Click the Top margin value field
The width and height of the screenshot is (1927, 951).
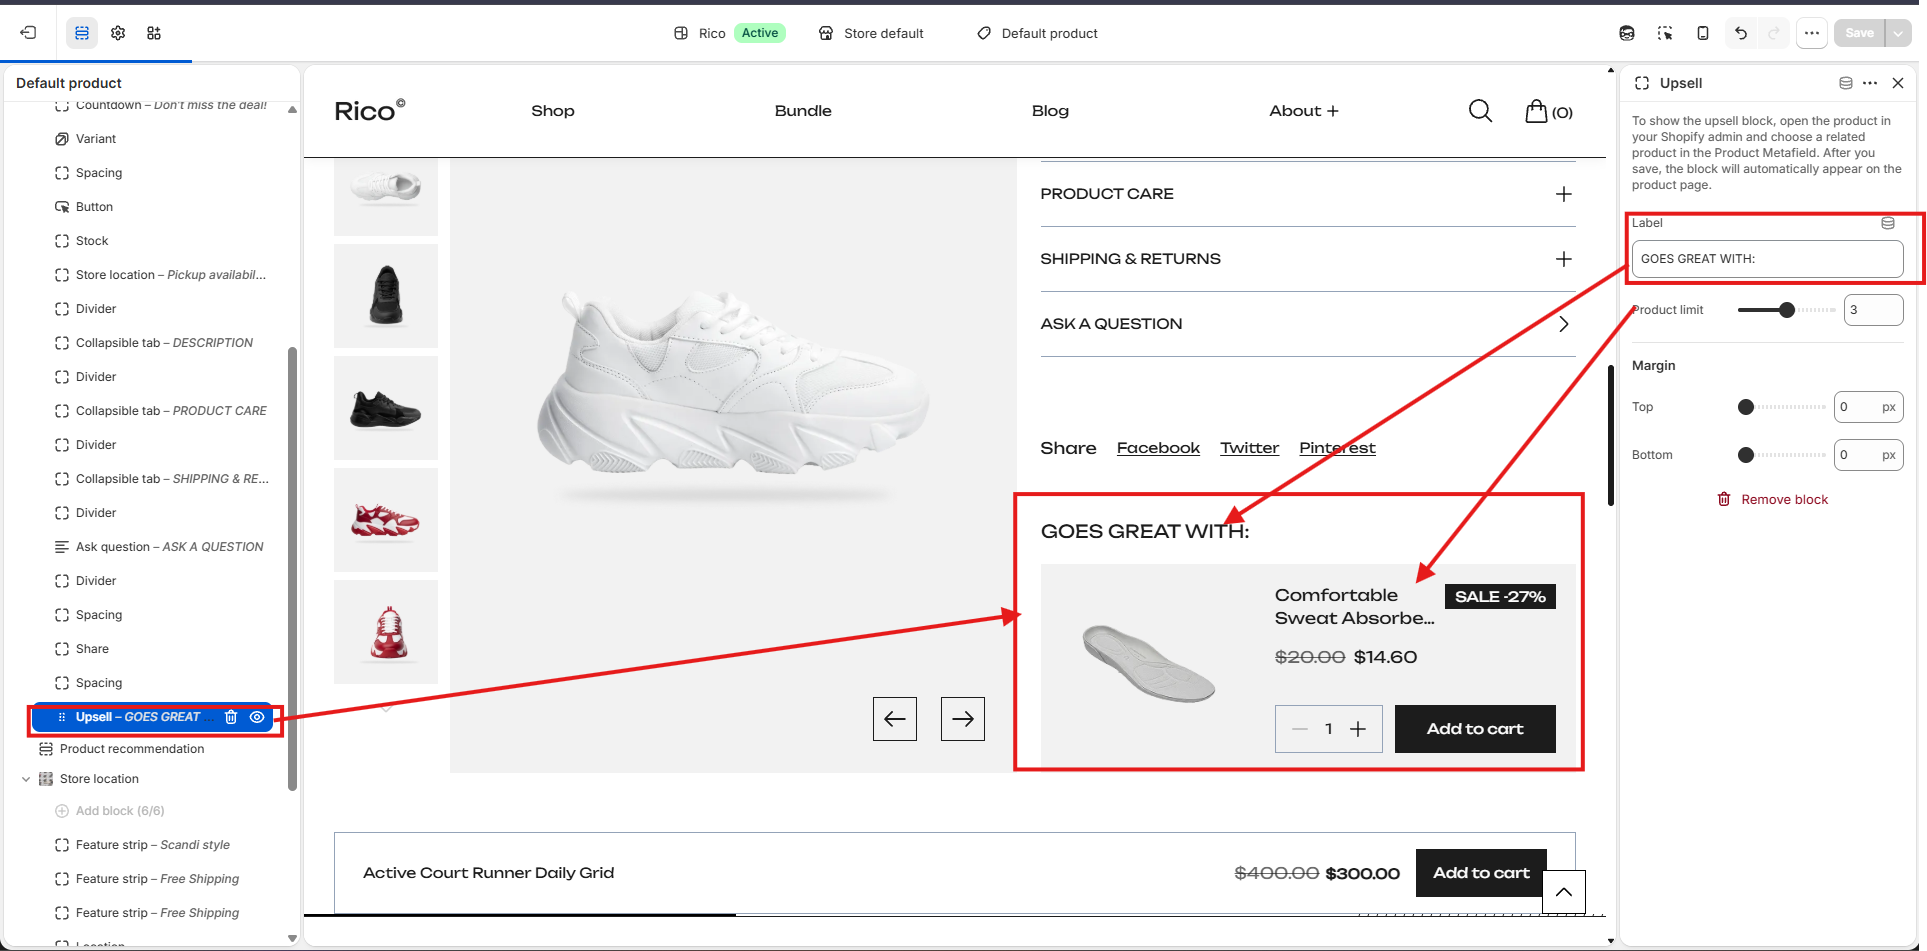point(1868,407)
